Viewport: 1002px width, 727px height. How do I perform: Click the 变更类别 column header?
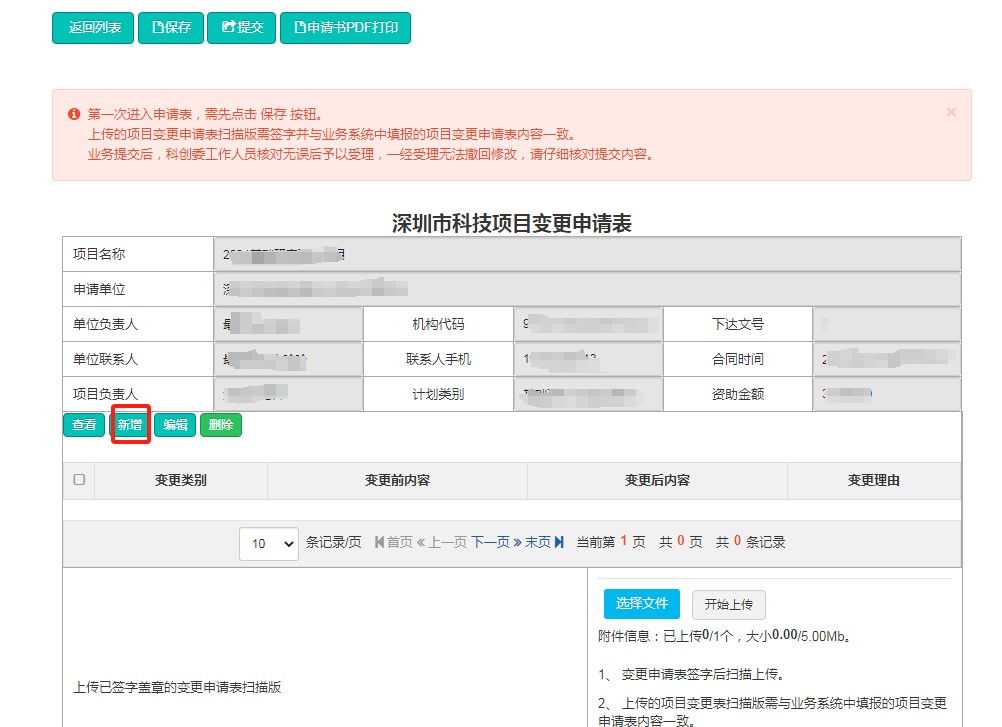(x=181, y=479)
